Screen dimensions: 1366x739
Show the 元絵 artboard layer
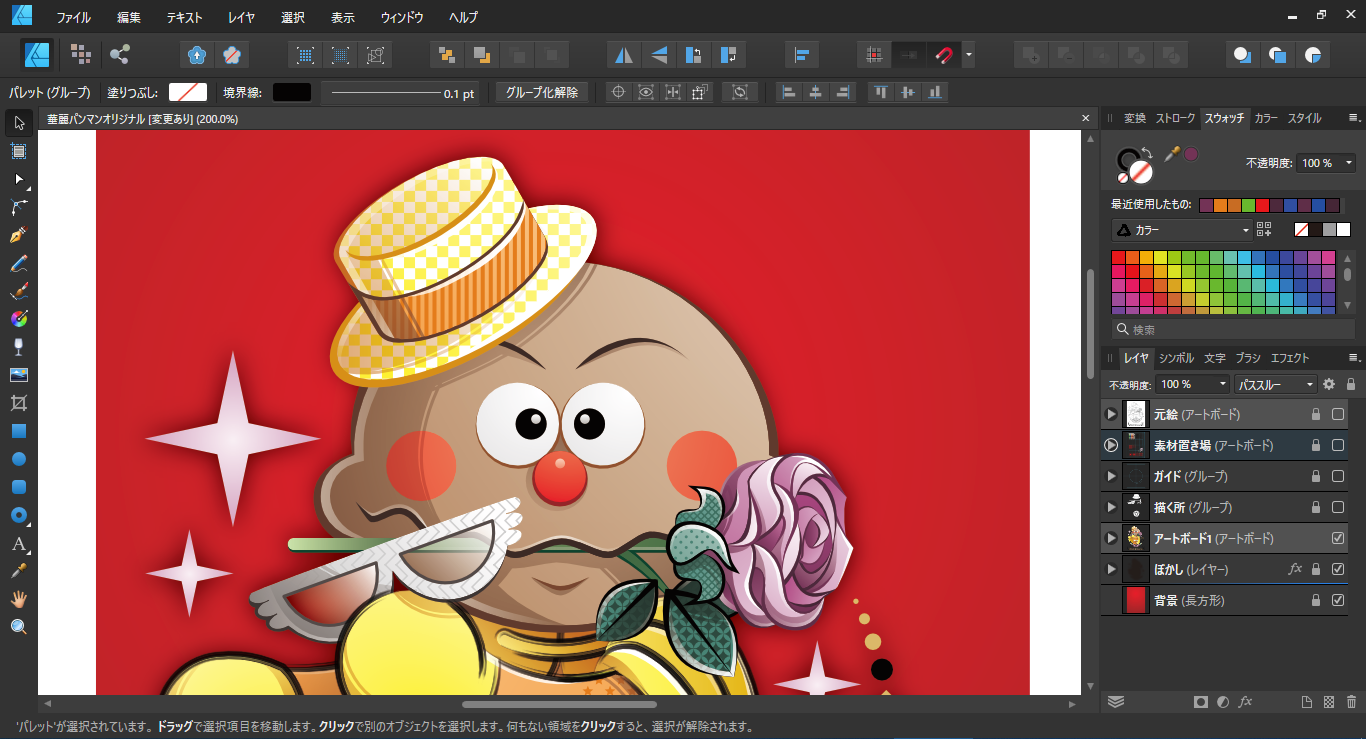[1338, 414]
